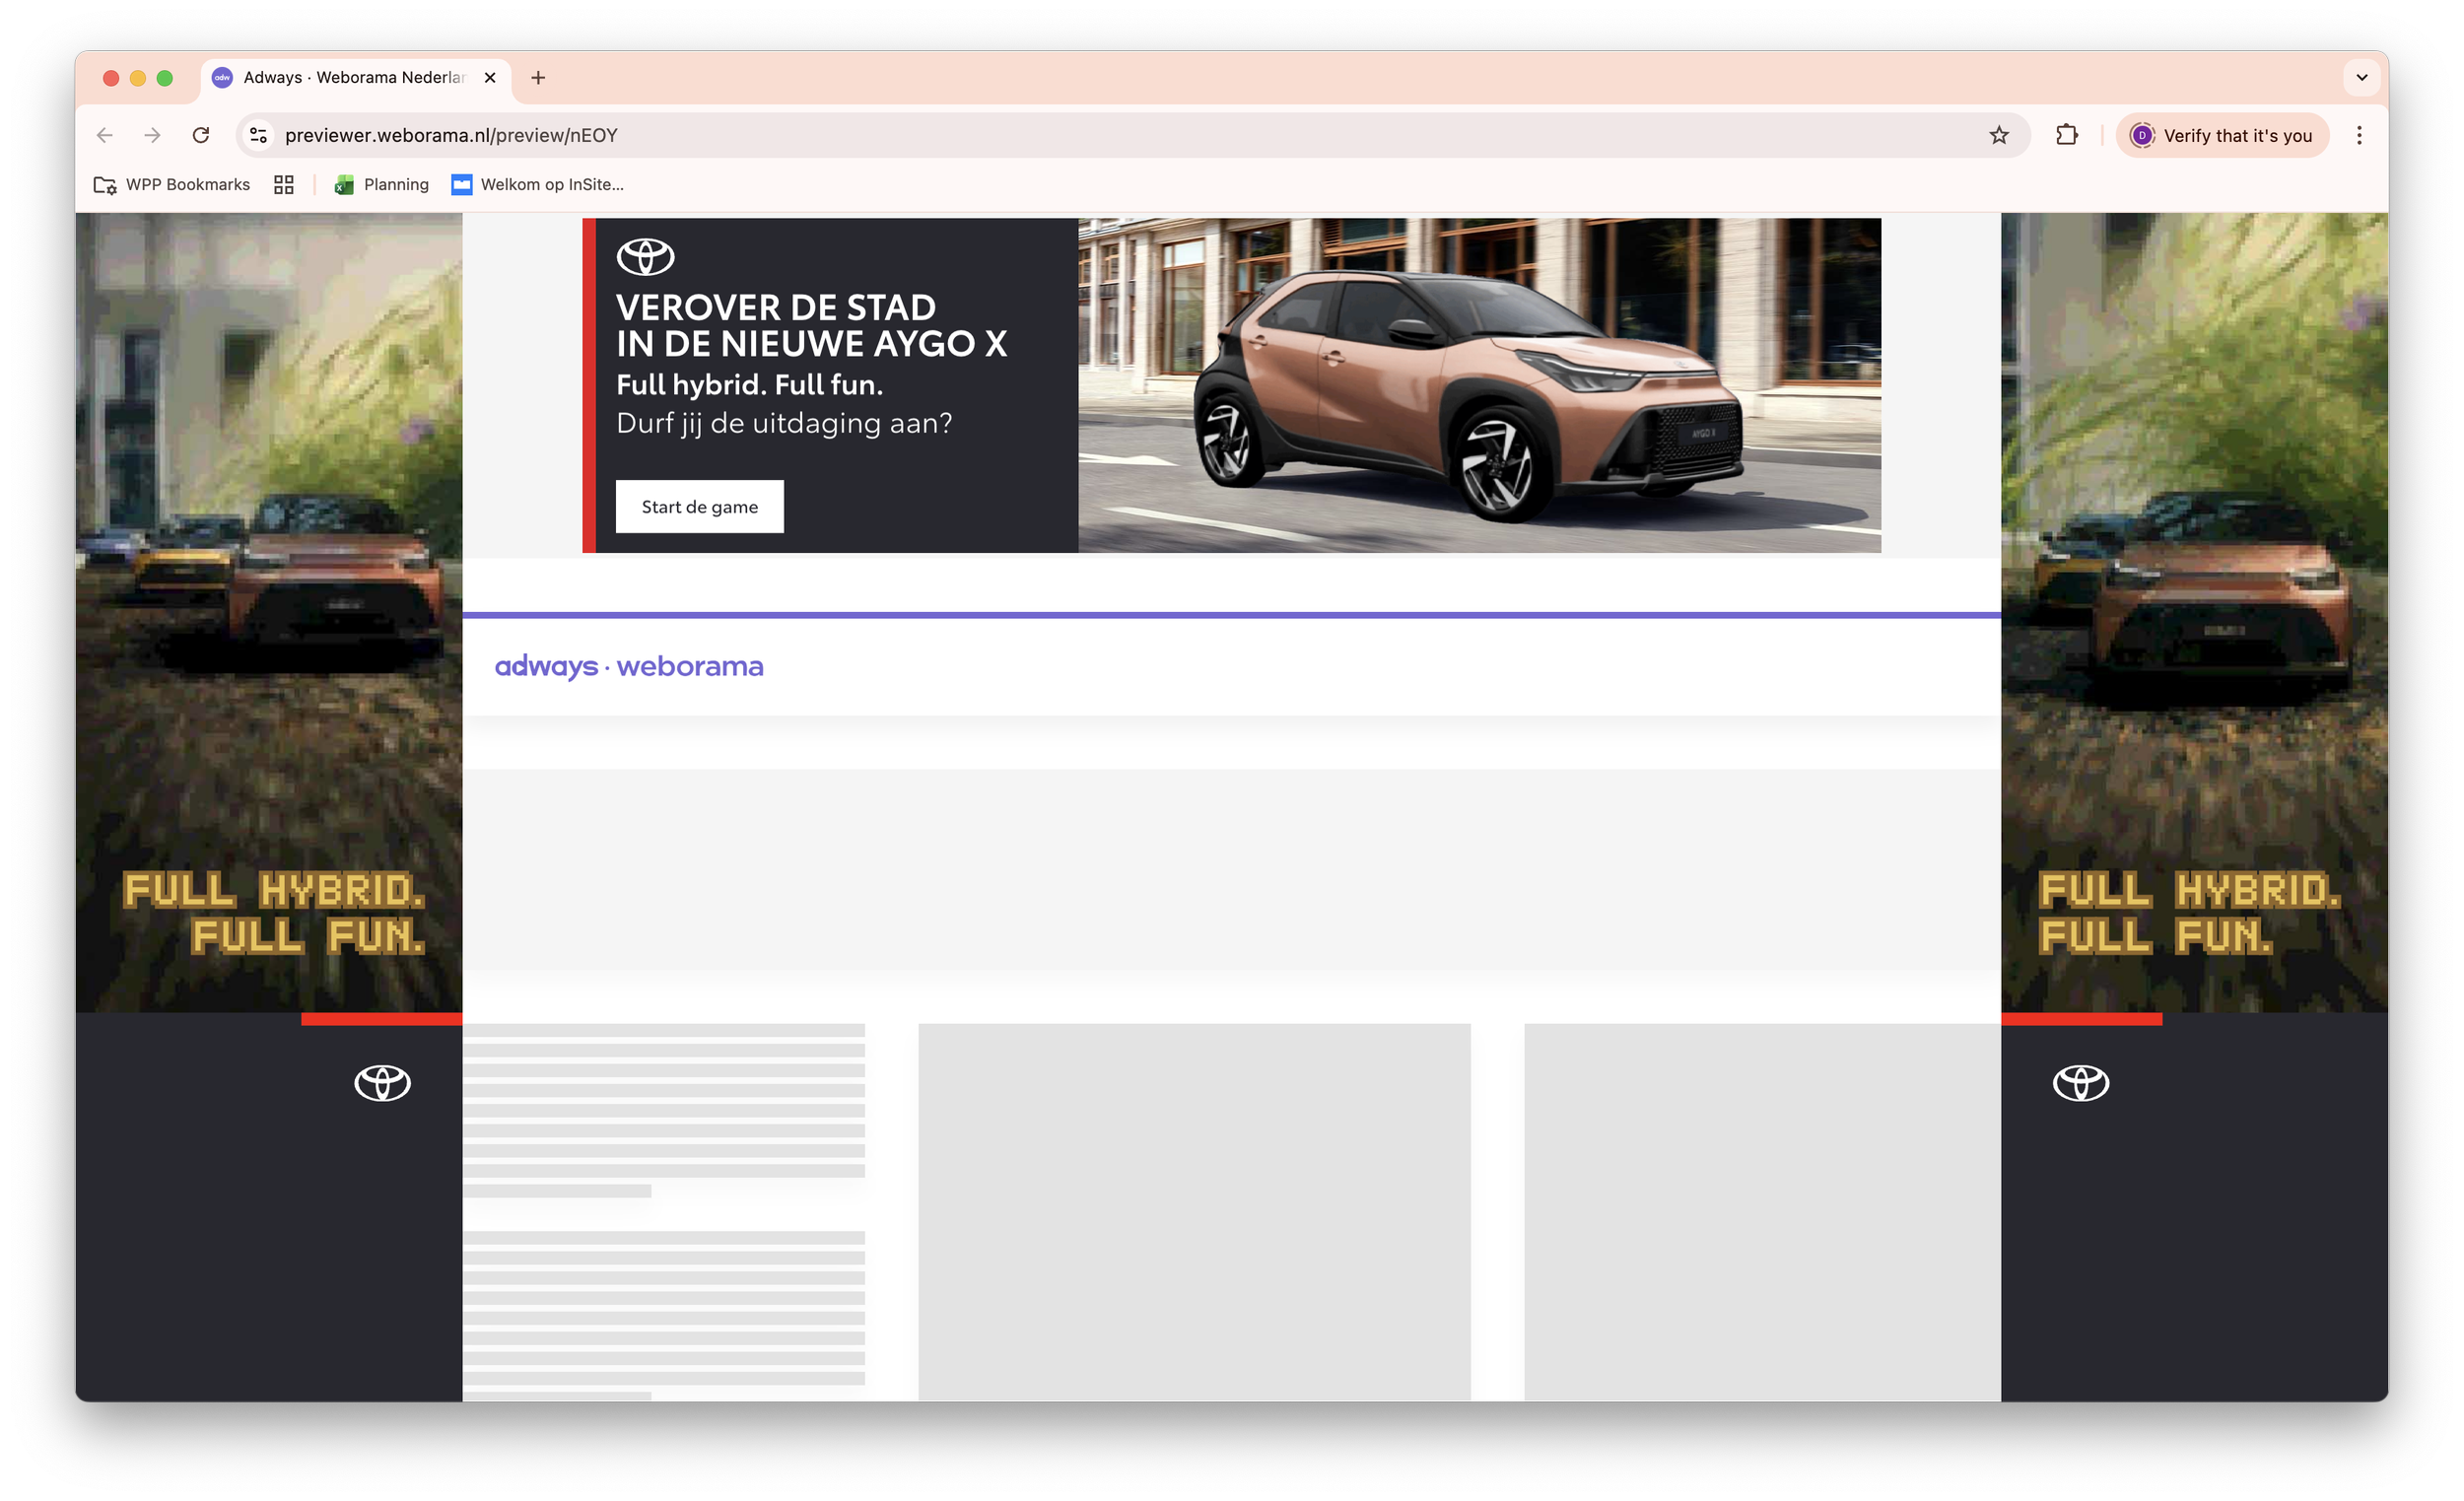Screen dimensions: 2464x1501
Task: Click the Verover de stad headline text
Action: 811,326
